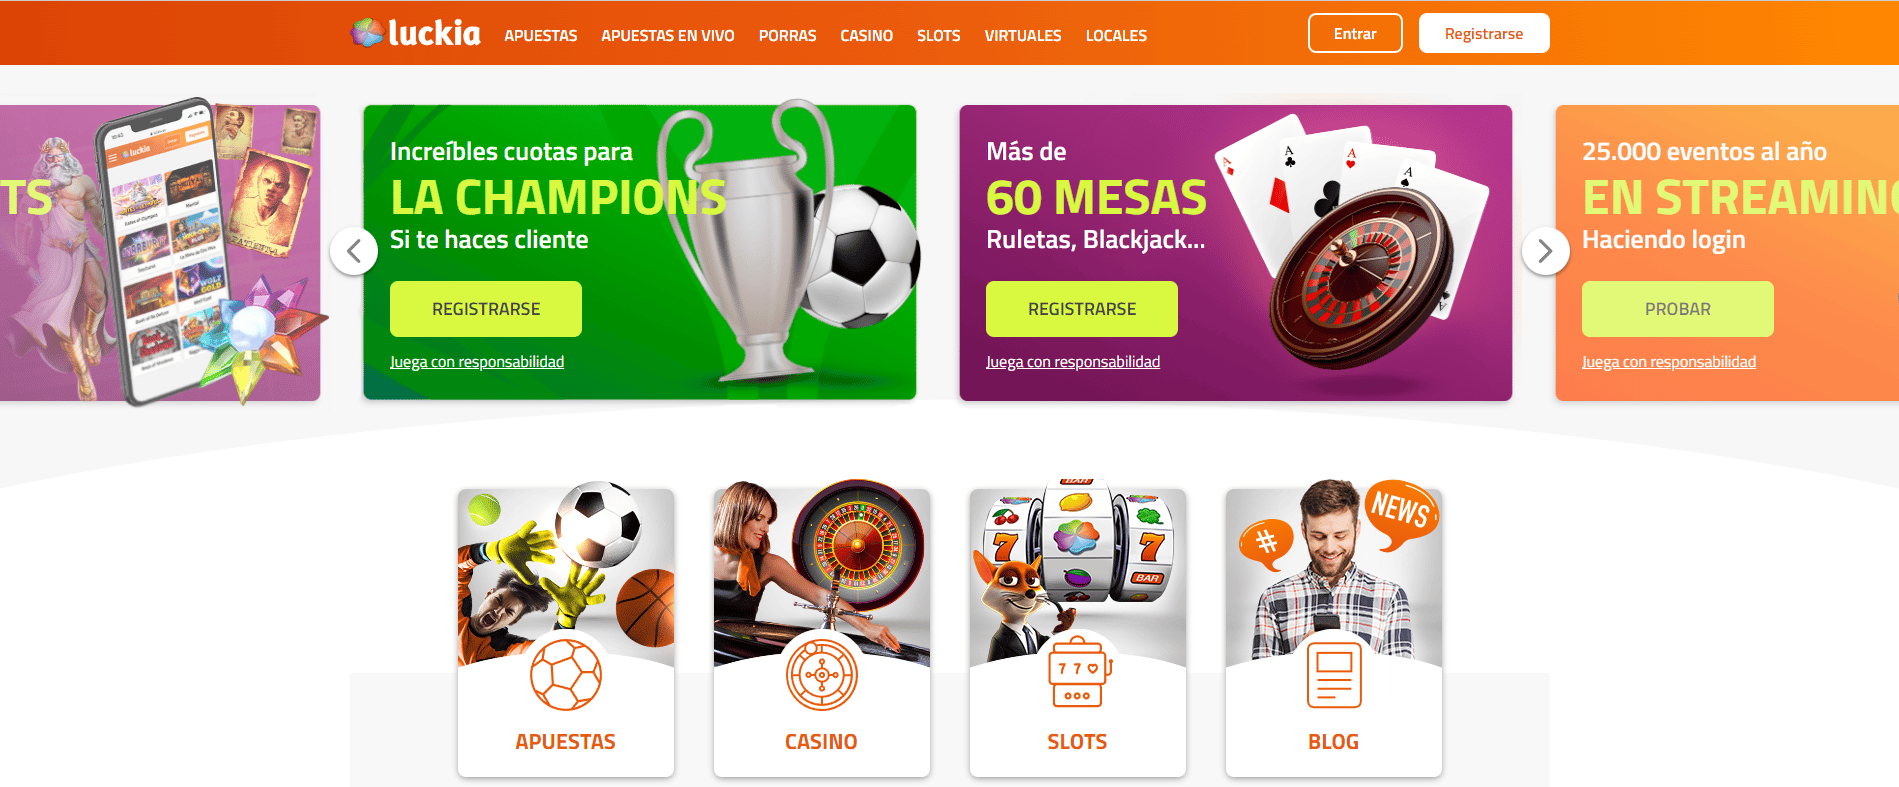The height and width of the screenshot is (787, 1899).
Task: Select PORRAS in the navigation bar
Action: (x=788, y=35)
